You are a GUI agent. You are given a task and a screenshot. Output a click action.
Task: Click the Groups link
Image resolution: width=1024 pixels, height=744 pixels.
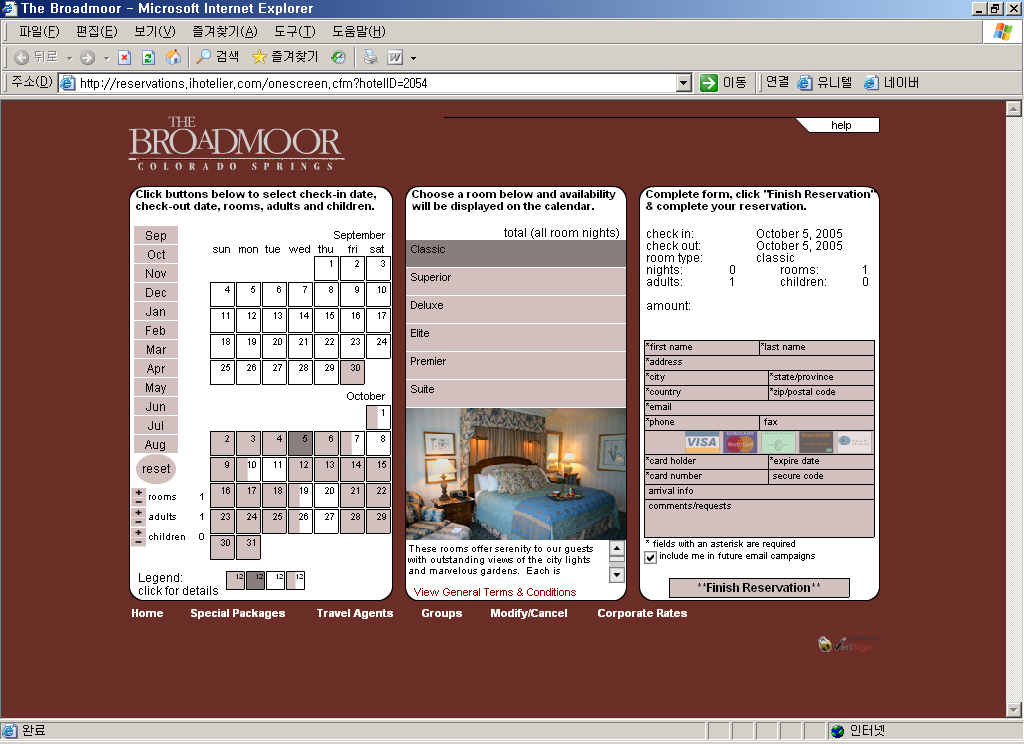tap(441, 613)
